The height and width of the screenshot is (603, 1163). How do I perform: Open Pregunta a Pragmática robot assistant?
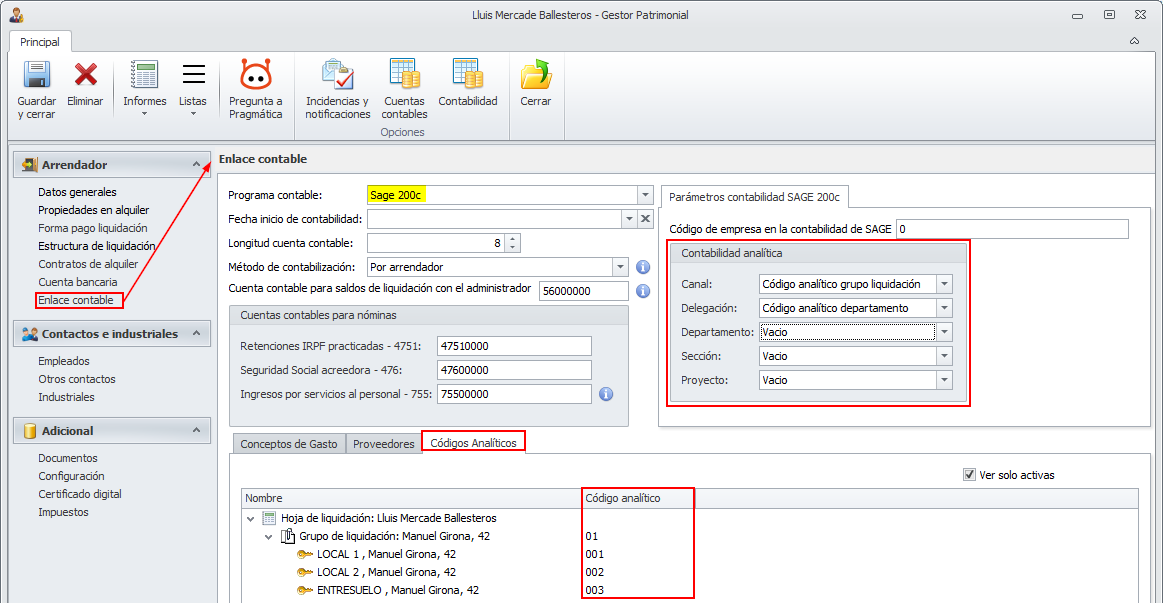[x=255, y=76]
